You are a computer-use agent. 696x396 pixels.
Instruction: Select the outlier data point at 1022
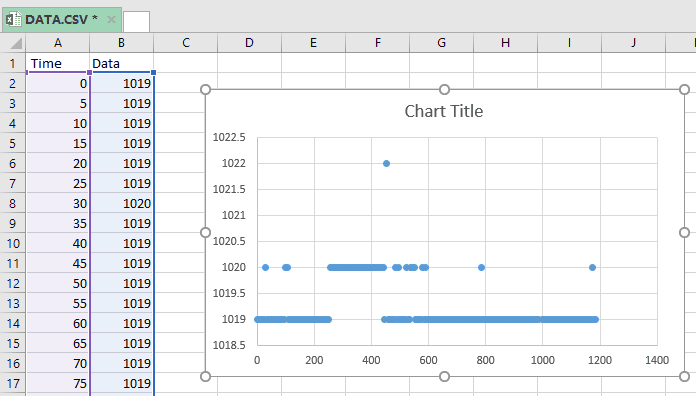point(386,163)
